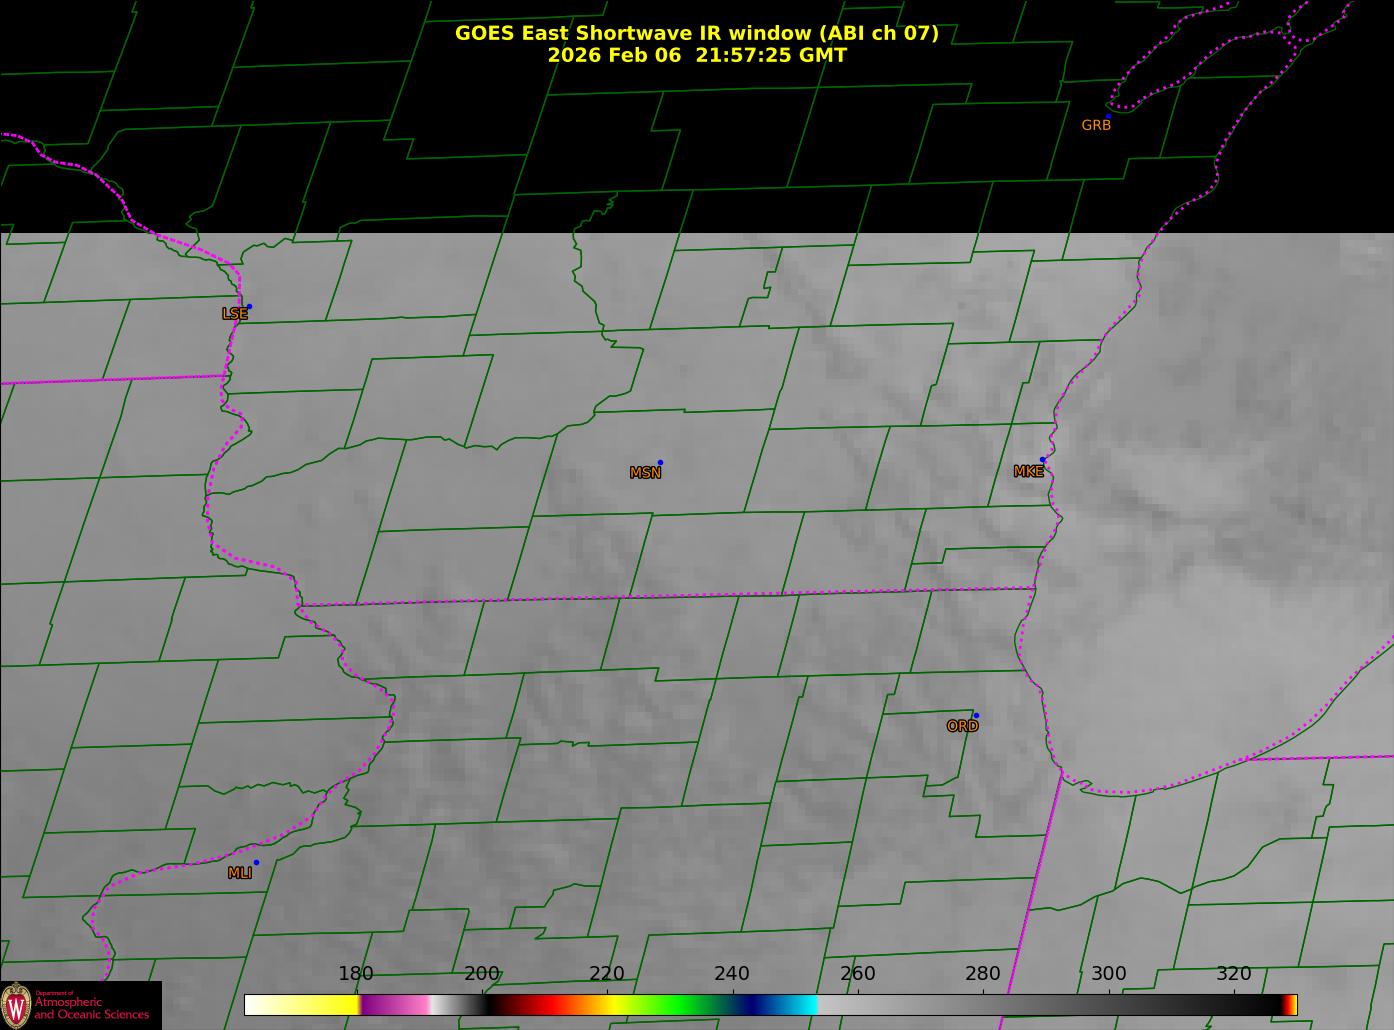
Task: Click the red segment of the color bar
Action: click(x=540, y=1004)
